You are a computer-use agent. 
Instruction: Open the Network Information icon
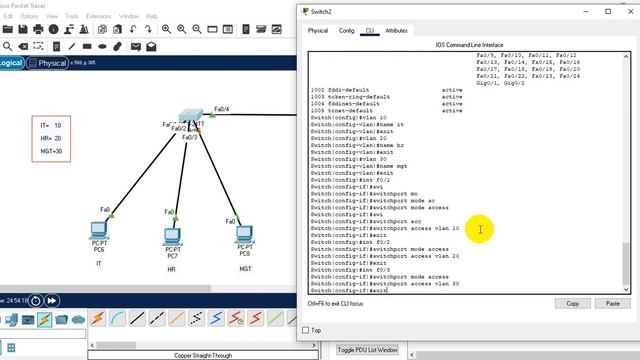tap(53, 29)
